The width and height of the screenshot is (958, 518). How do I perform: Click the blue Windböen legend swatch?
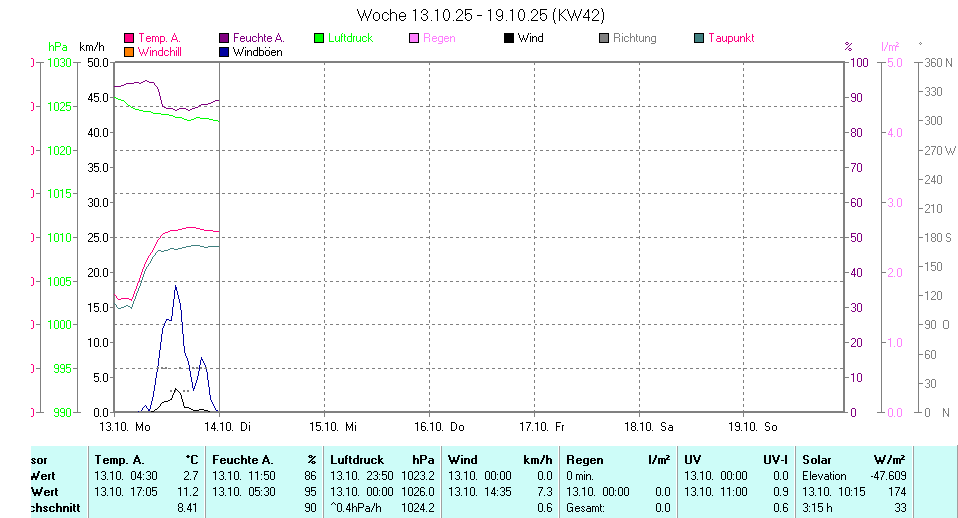click(x=224, y=52)
